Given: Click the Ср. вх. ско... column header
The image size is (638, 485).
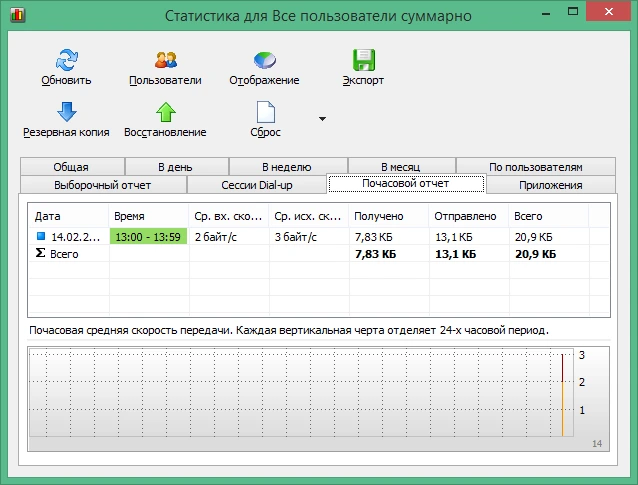Looking at the screenshot, I should tap(229, 216).
